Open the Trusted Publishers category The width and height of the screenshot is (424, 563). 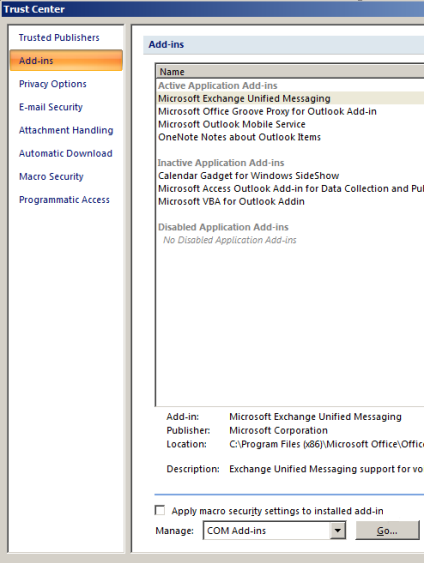59,37
